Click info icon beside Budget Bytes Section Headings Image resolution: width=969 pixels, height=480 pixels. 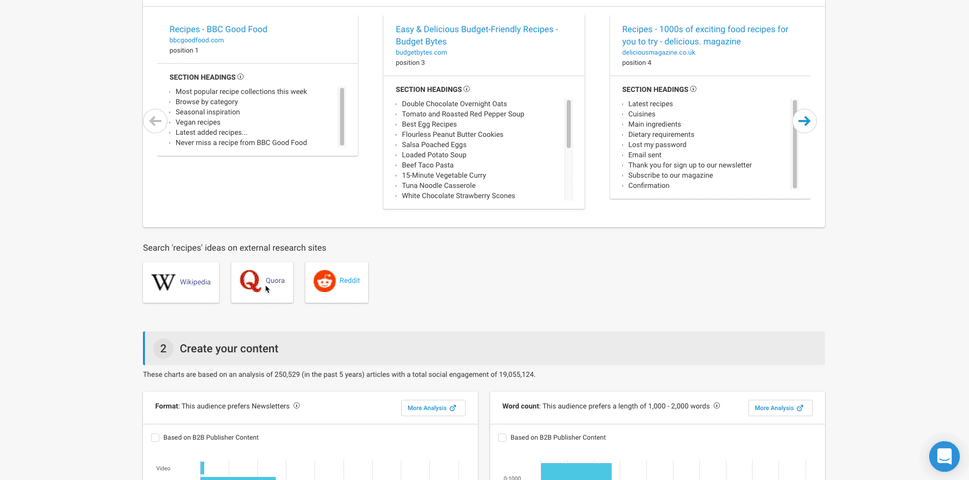click(467, 89)
